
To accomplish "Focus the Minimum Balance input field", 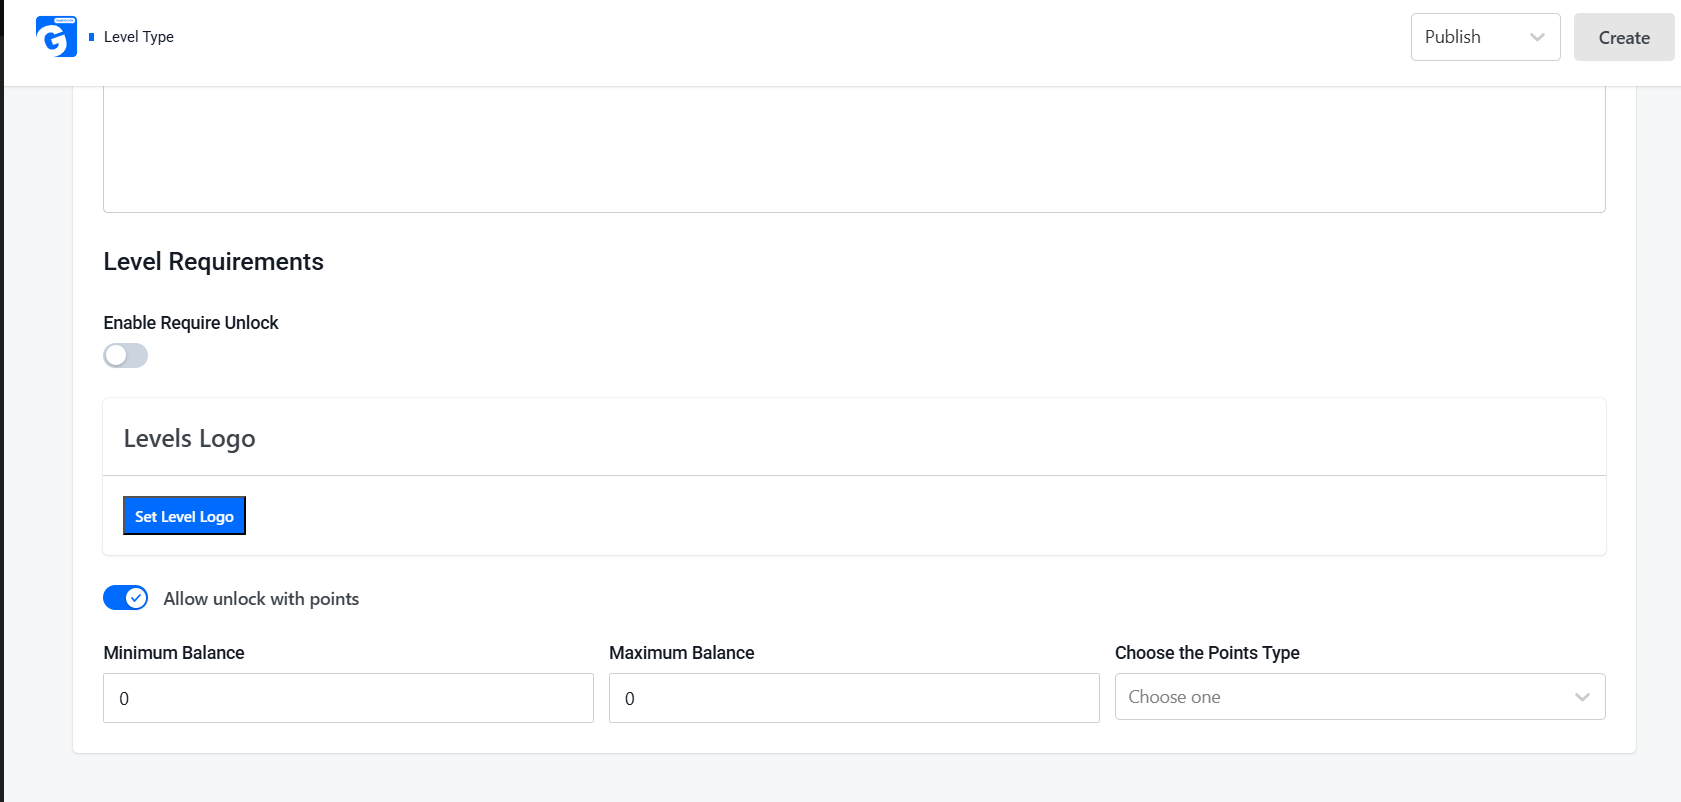I will (x=348, y=698).
